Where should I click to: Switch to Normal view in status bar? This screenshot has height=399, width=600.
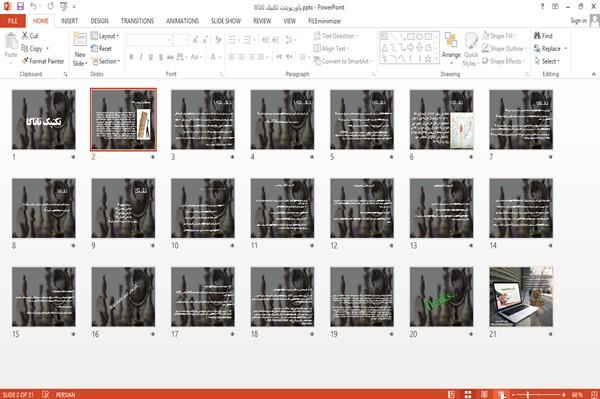(x=452, y=394)
